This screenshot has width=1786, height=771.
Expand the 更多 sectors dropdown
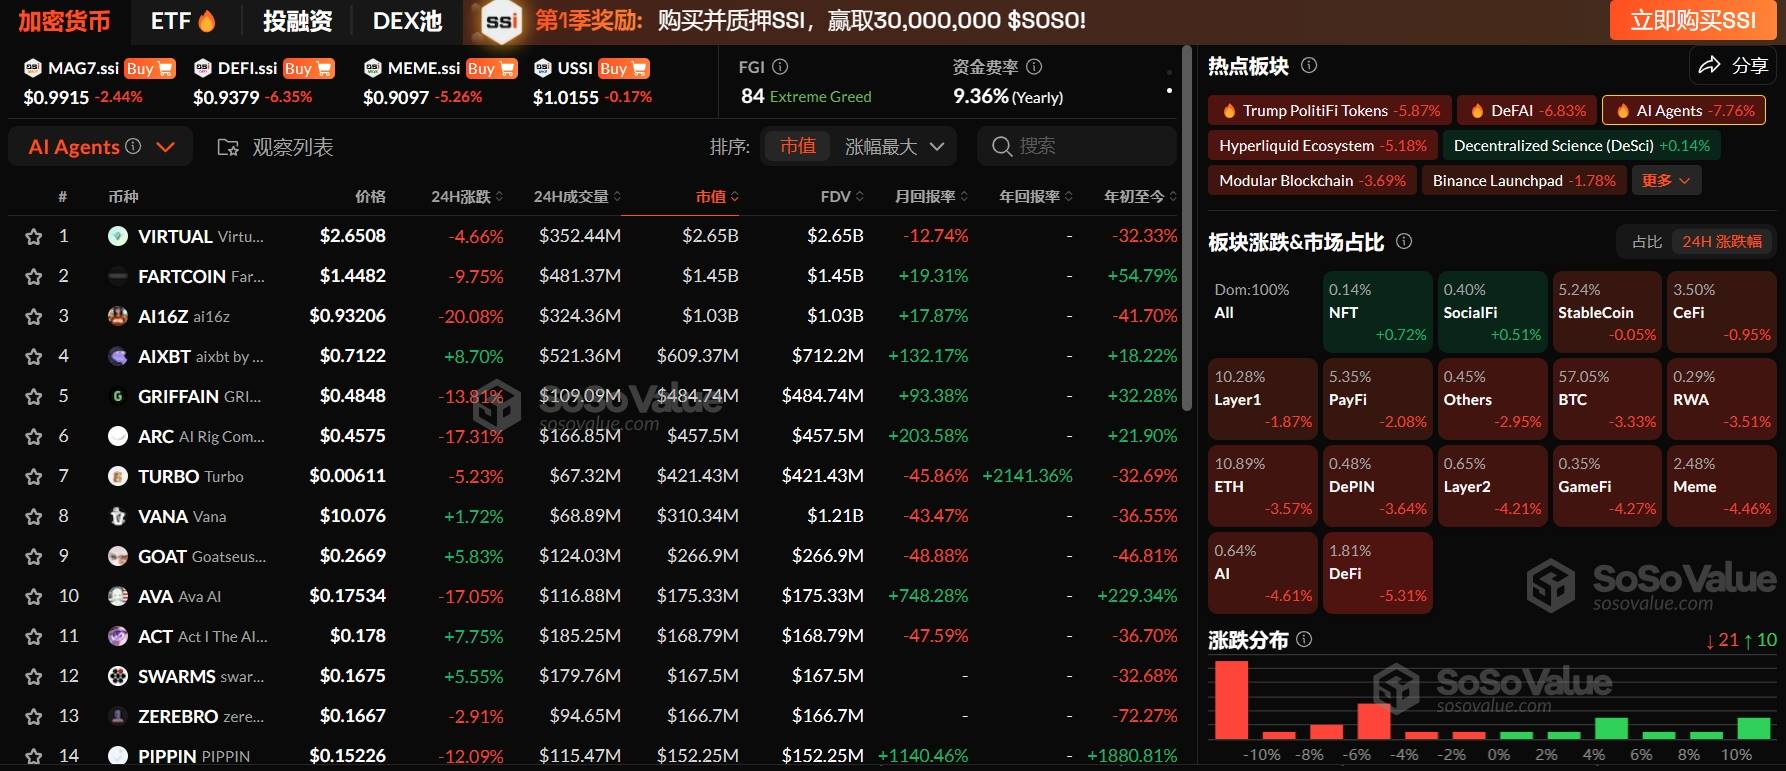pyautogui.click(x=1666, y=180)
